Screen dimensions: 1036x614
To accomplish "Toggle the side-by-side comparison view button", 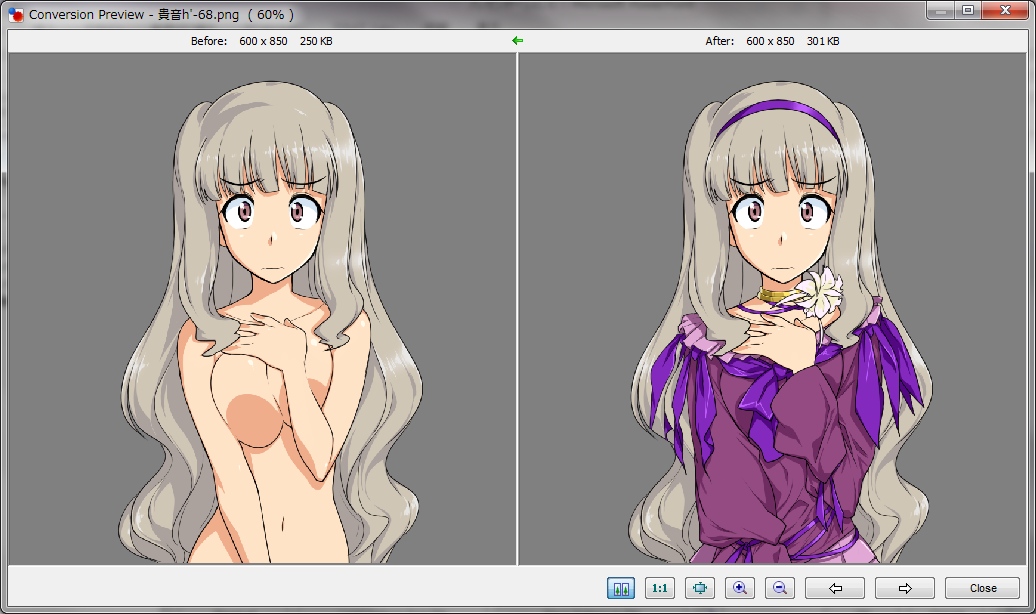I will point(621,588).
